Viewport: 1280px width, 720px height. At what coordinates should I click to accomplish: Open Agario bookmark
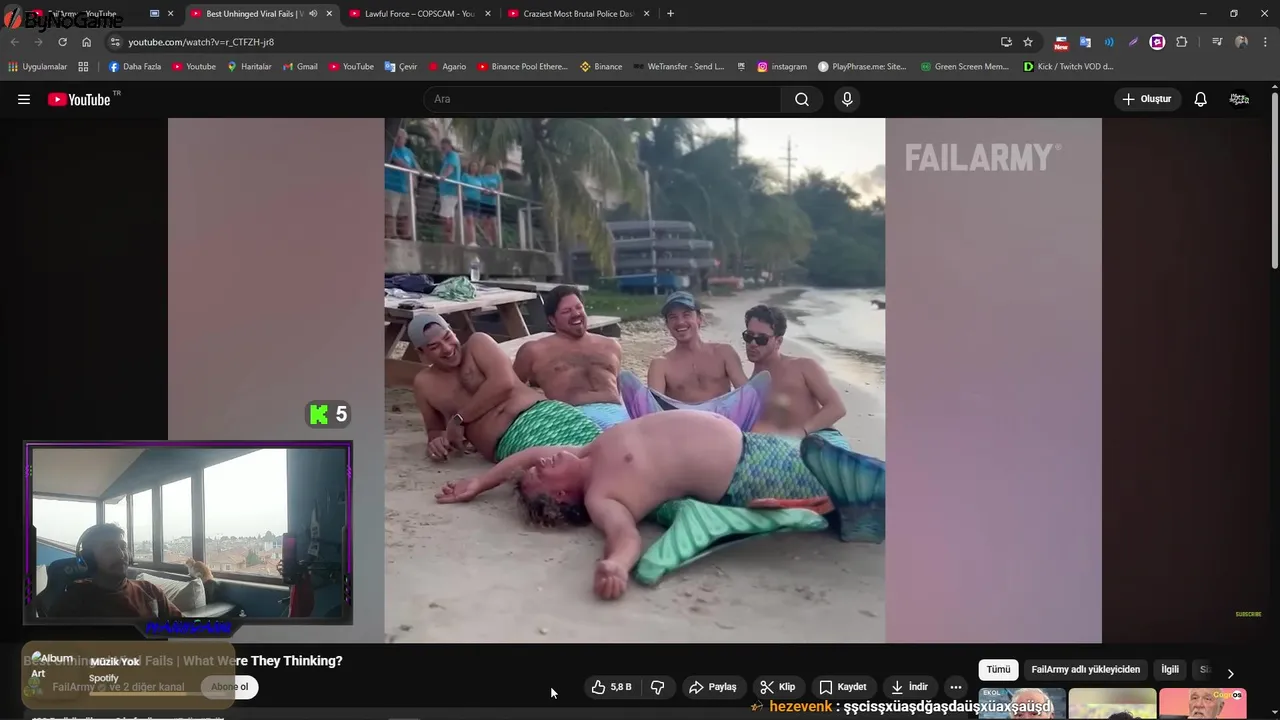coord(447,67)
